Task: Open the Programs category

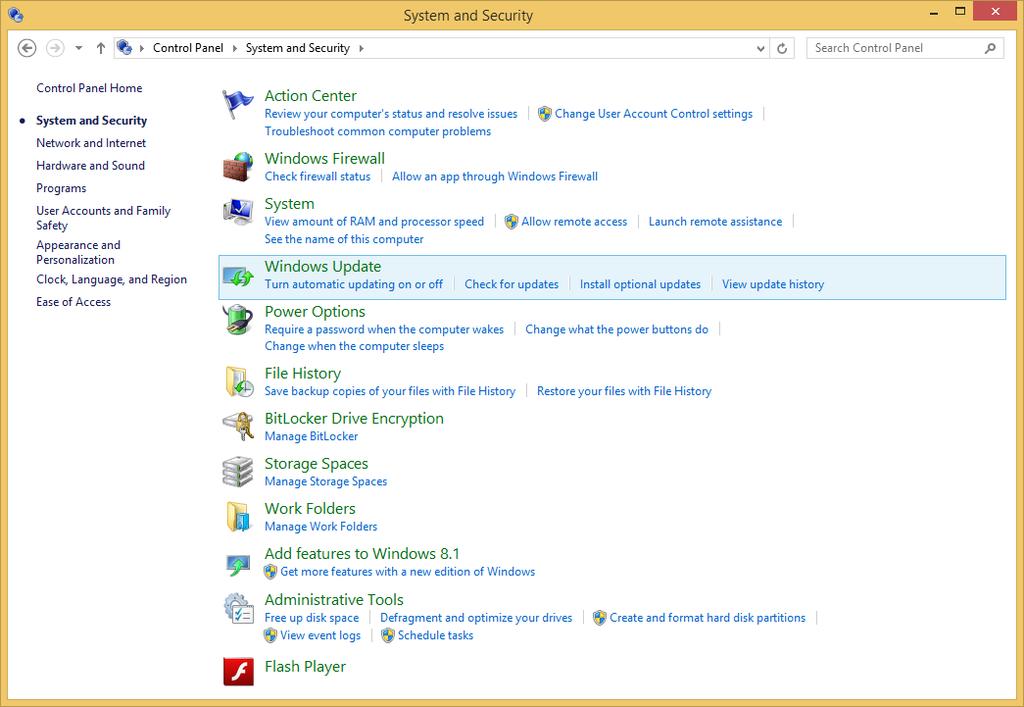Action: [x=61, y=189]
